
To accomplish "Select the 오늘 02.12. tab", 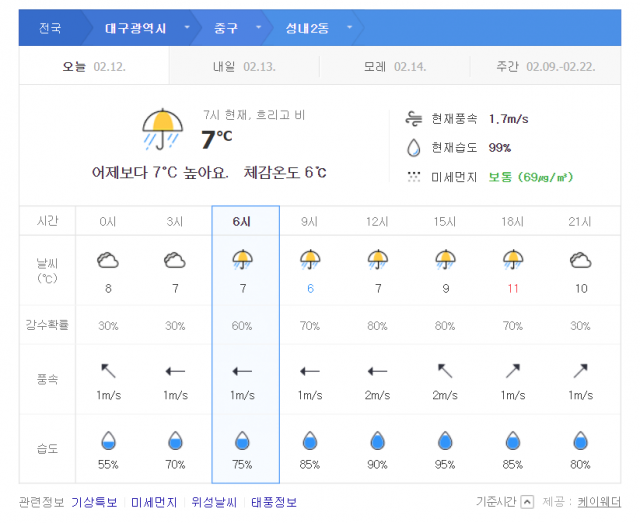I will click(x=94, y=66).
